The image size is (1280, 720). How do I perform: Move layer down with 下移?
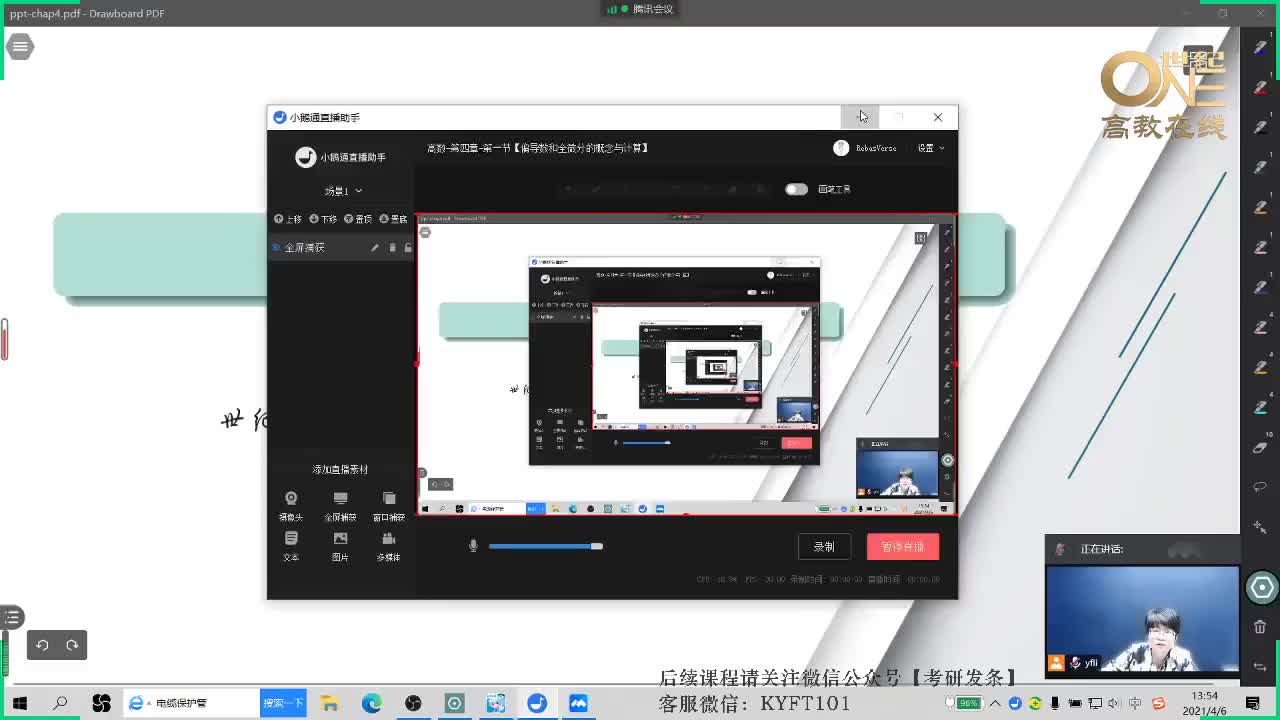pyautogui.click(x=323, y=219)
